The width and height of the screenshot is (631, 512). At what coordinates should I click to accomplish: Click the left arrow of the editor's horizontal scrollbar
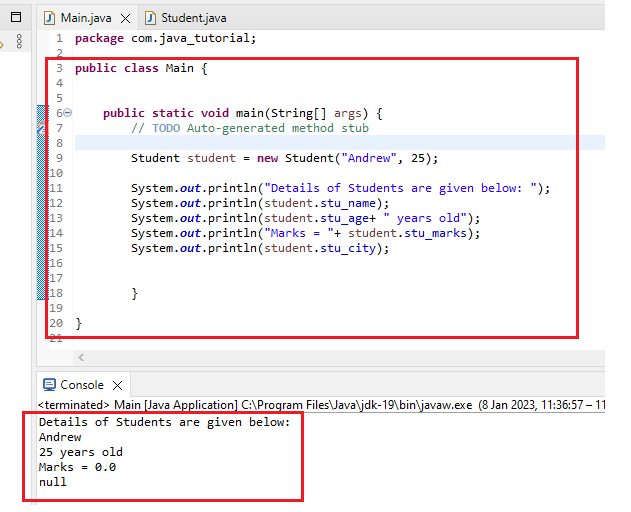coord(81,357)
